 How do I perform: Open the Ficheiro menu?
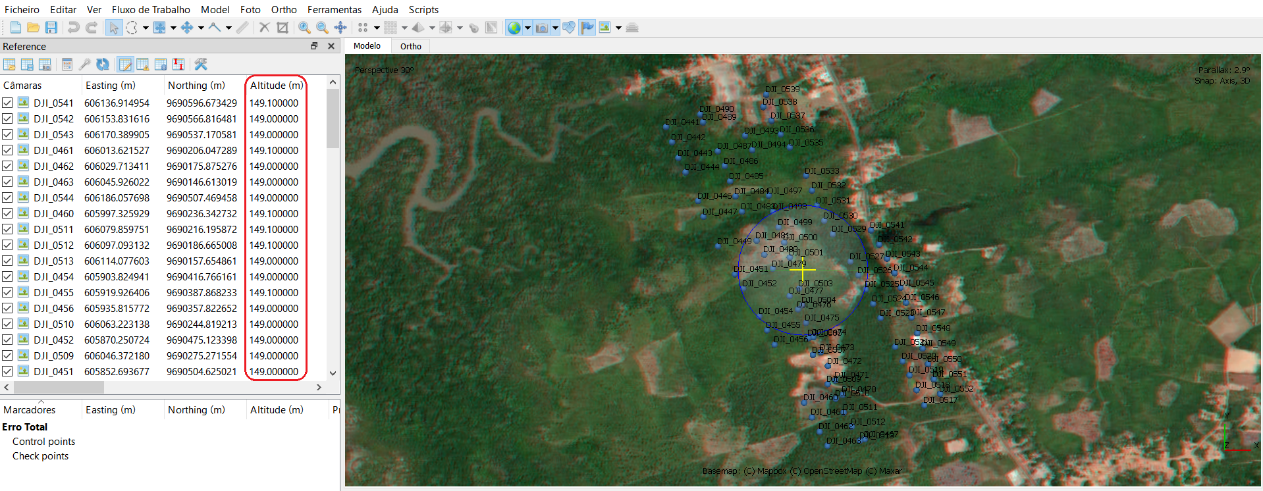22,8
